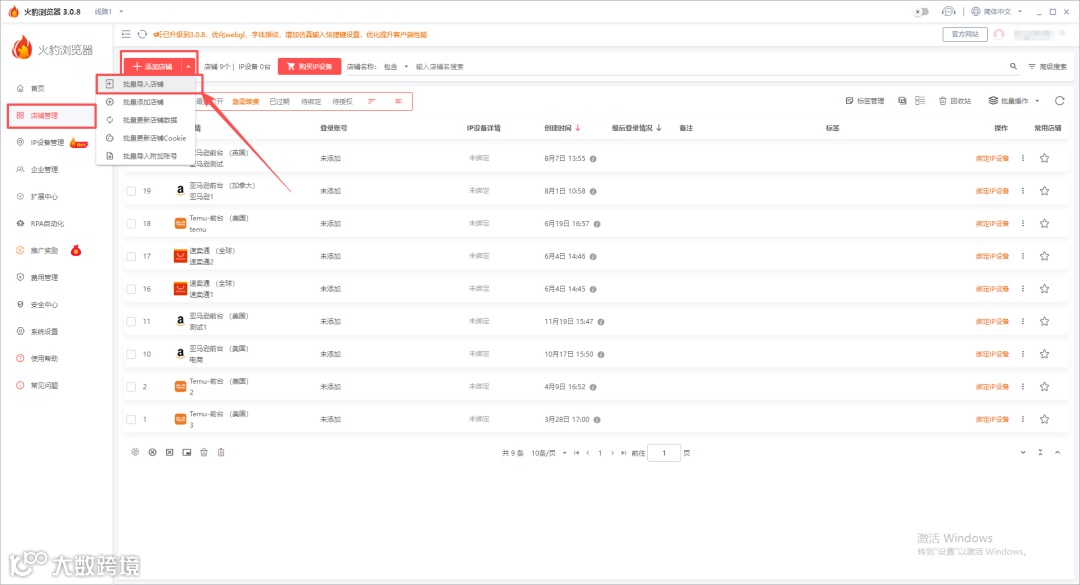This screenshot has width=1080, height=585.
Task: Click the AliExpress icon of store 17
Action: pos(180,256)
